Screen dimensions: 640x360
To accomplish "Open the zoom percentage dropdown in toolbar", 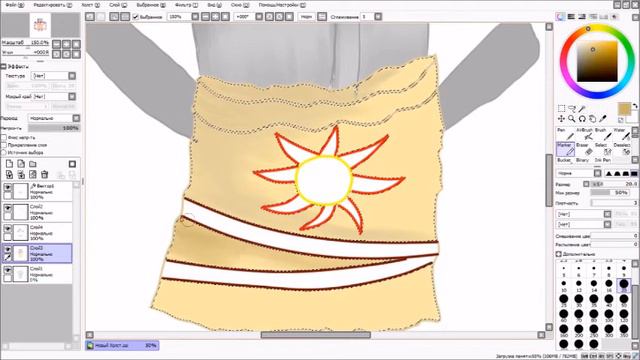I will point(195,17).
